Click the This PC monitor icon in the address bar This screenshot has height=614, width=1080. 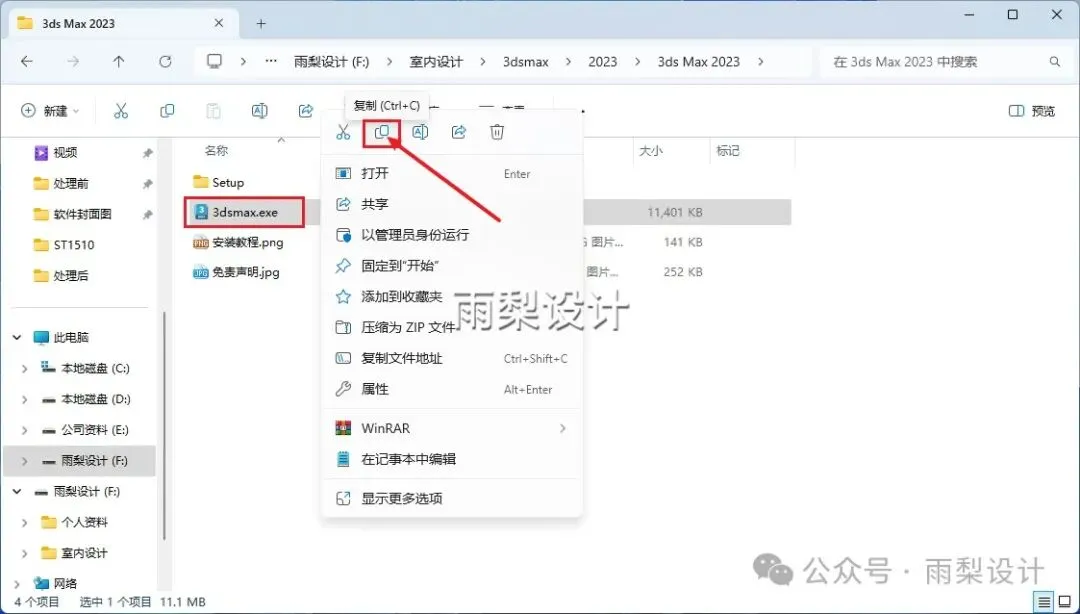[x=215, y=61]
